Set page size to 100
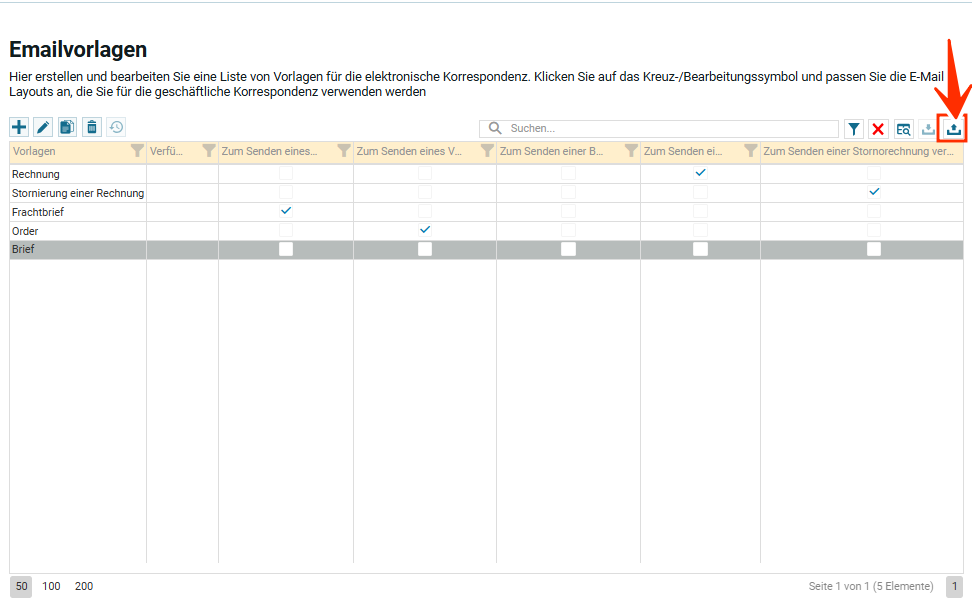The width and height of the screenshot is (972, 608). point(51,586)
